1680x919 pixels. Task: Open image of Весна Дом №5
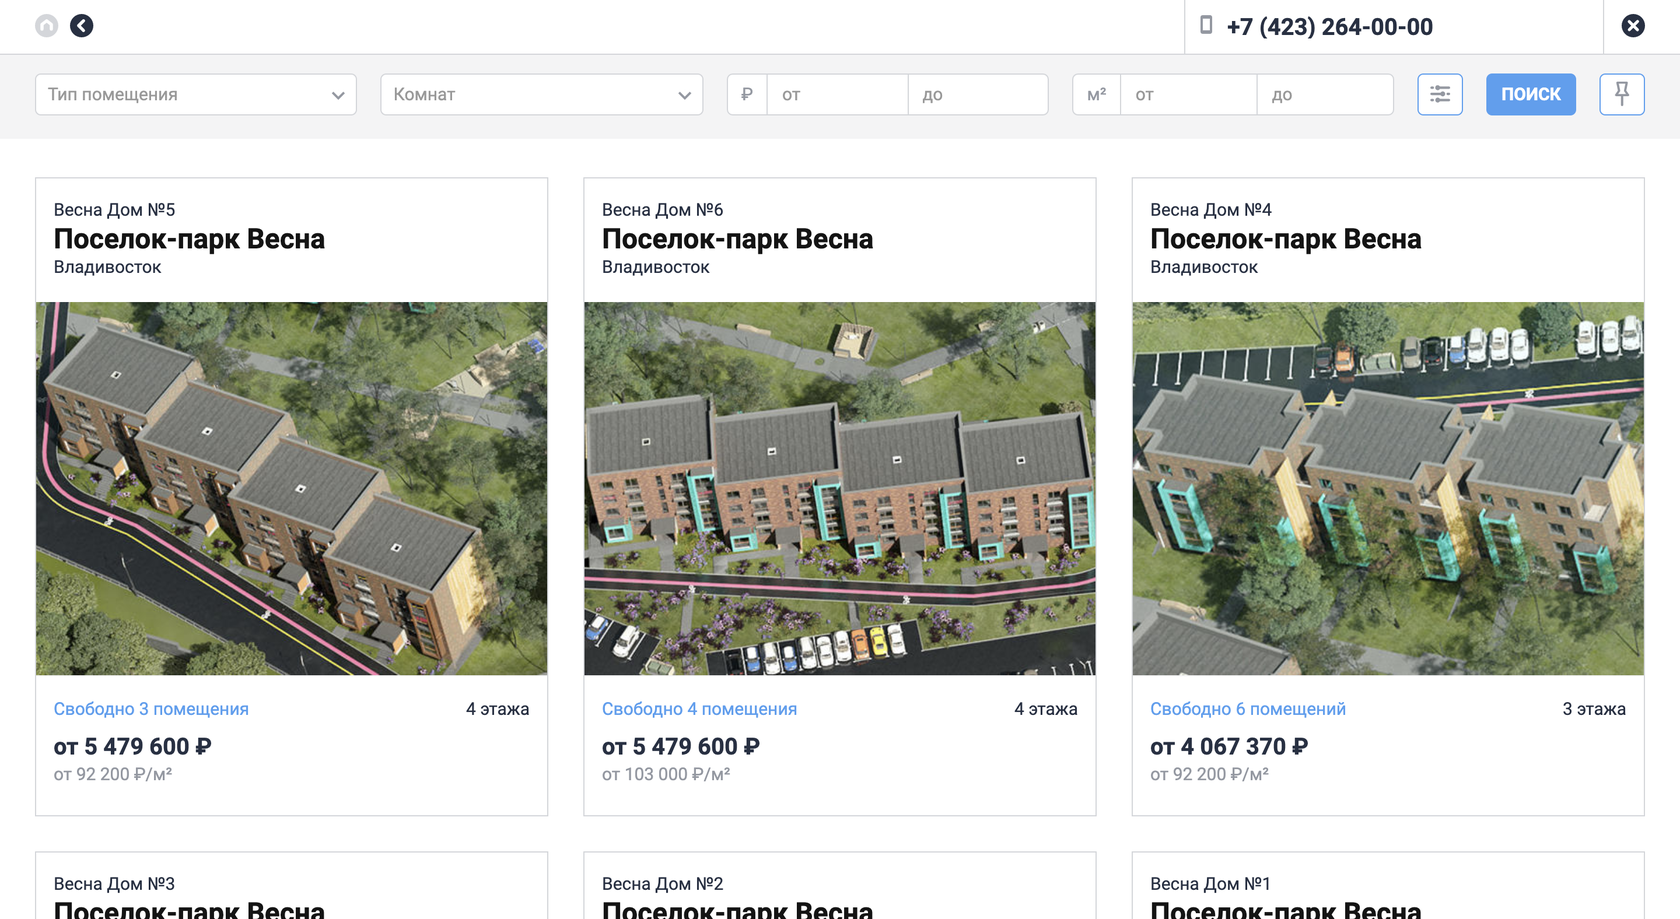point(292,489)
